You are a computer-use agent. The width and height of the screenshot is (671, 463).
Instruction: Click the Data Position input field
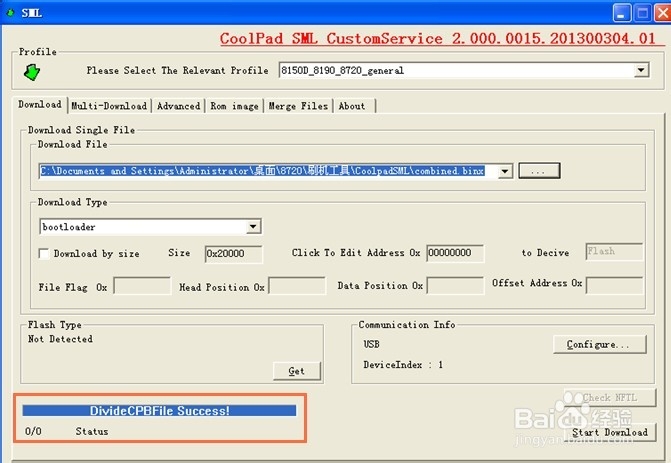(x=455, y=286)
